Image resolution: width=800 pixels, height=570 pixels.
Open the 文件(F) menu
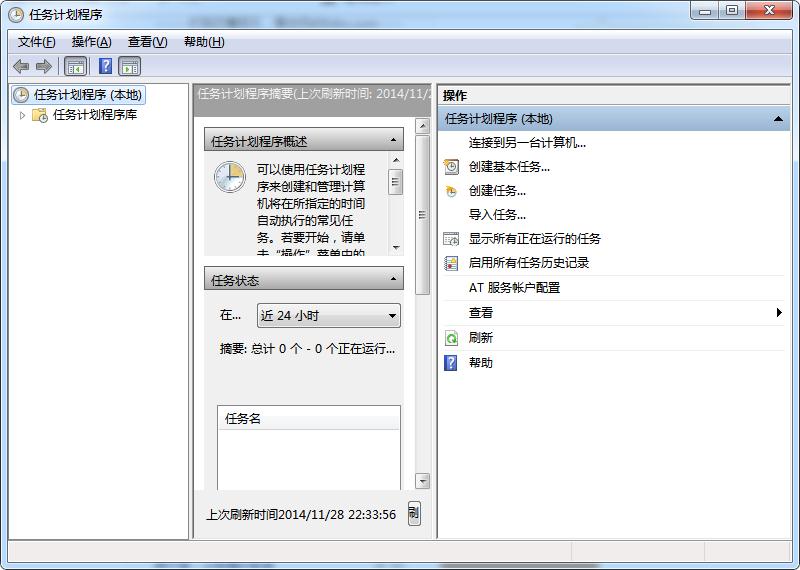pos(36,42)
